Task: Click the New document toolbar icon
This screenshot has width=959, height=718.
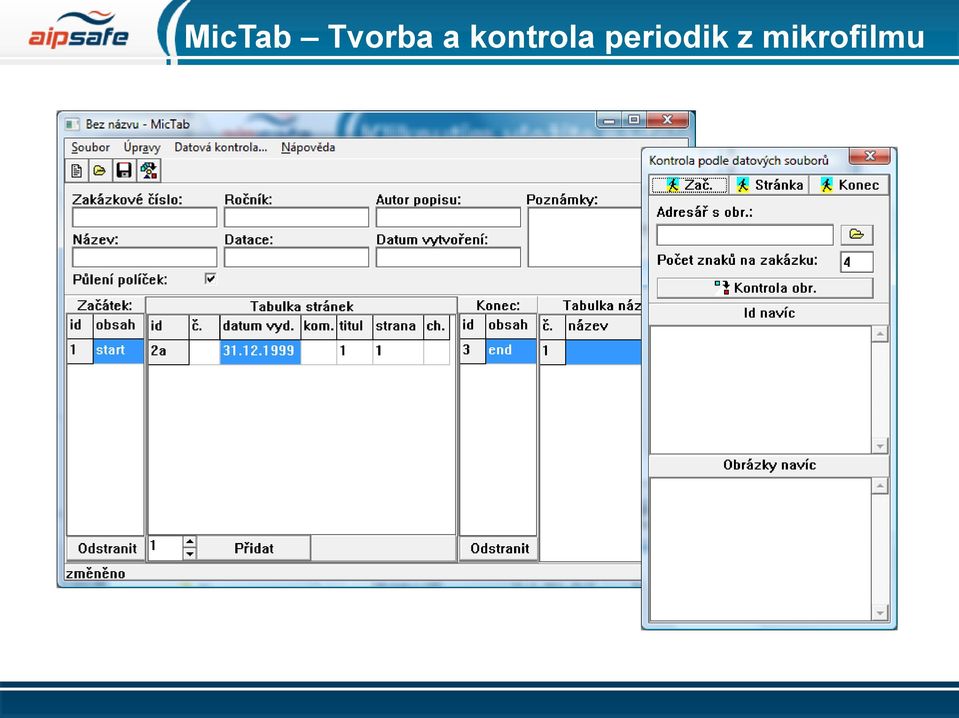Action: 76,171
